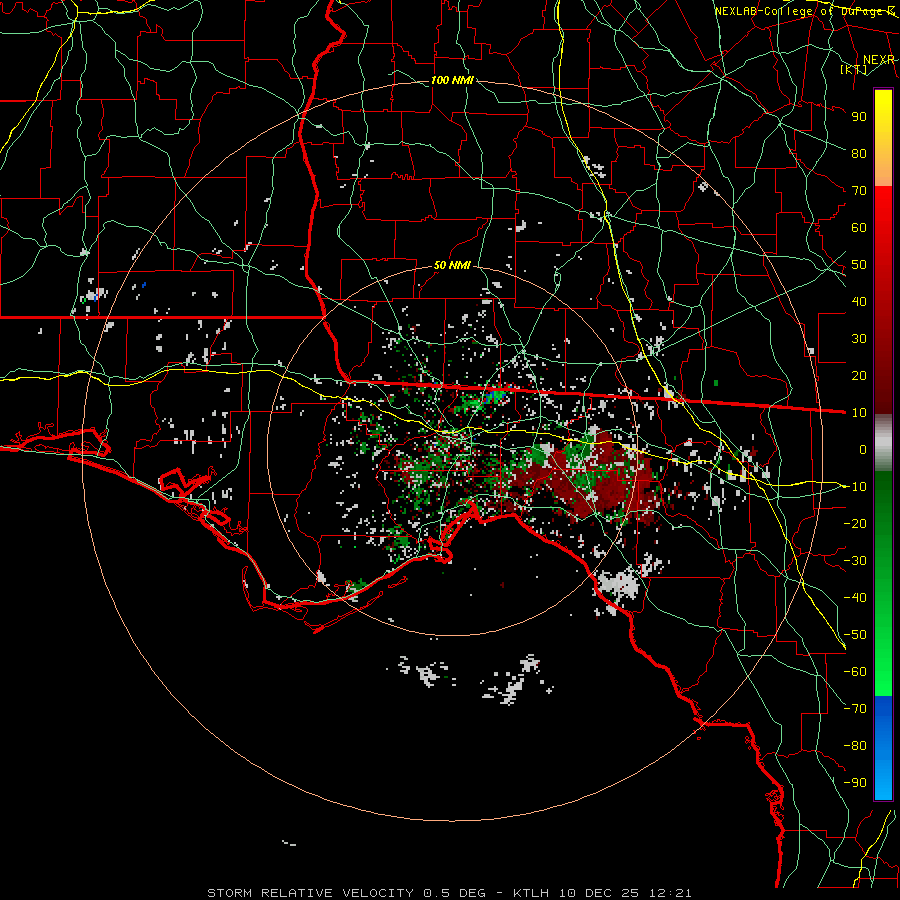Click "0.5 DEG" elevation angle in footer
Screen dimensions: 900x900
coord(454,893)
